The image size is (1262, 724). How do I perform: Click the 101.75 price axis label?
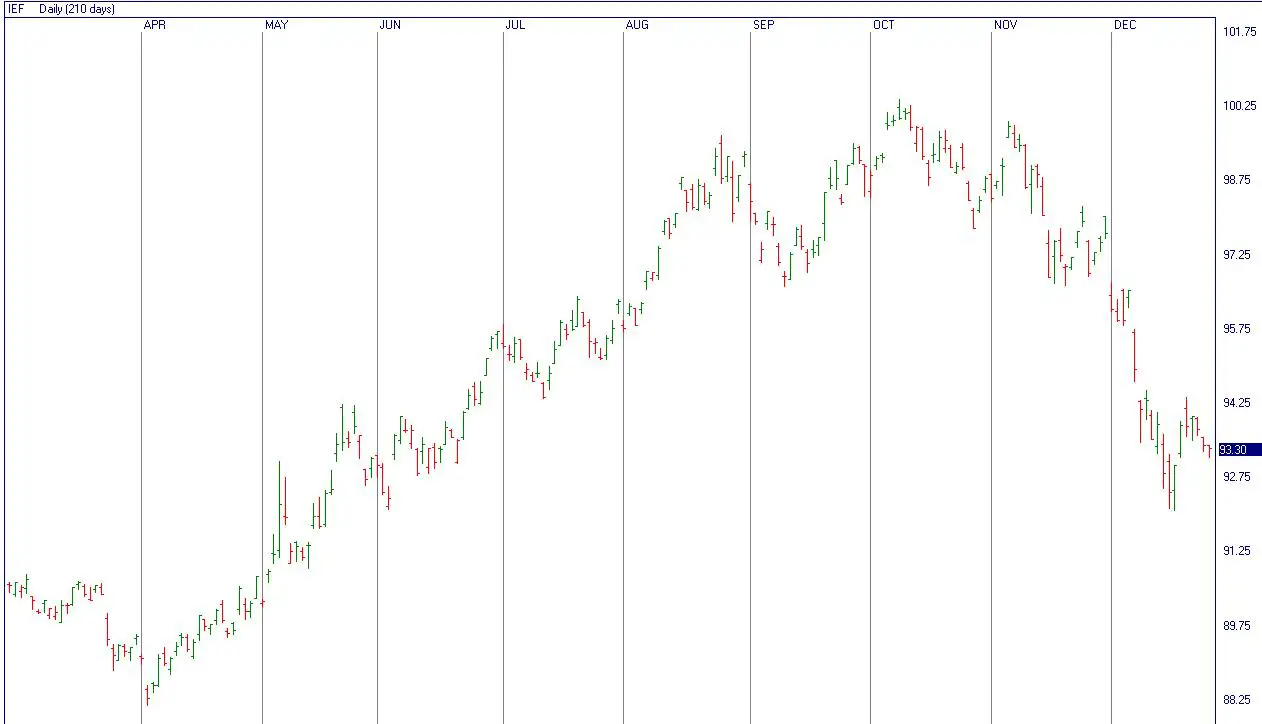pyautogui.click(x=1240, y=32)
